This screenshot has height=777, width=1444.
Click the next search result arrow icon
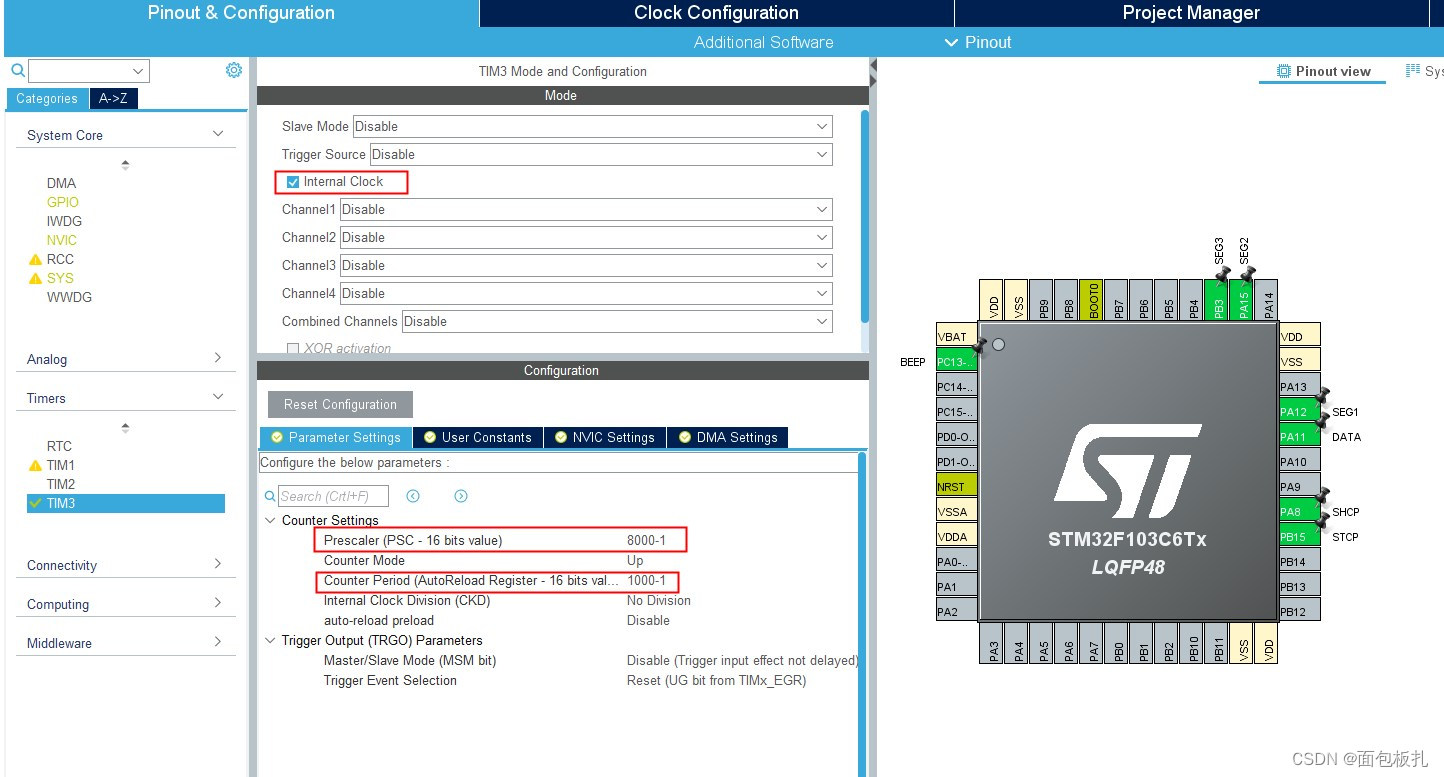click(x=461, y=496)
